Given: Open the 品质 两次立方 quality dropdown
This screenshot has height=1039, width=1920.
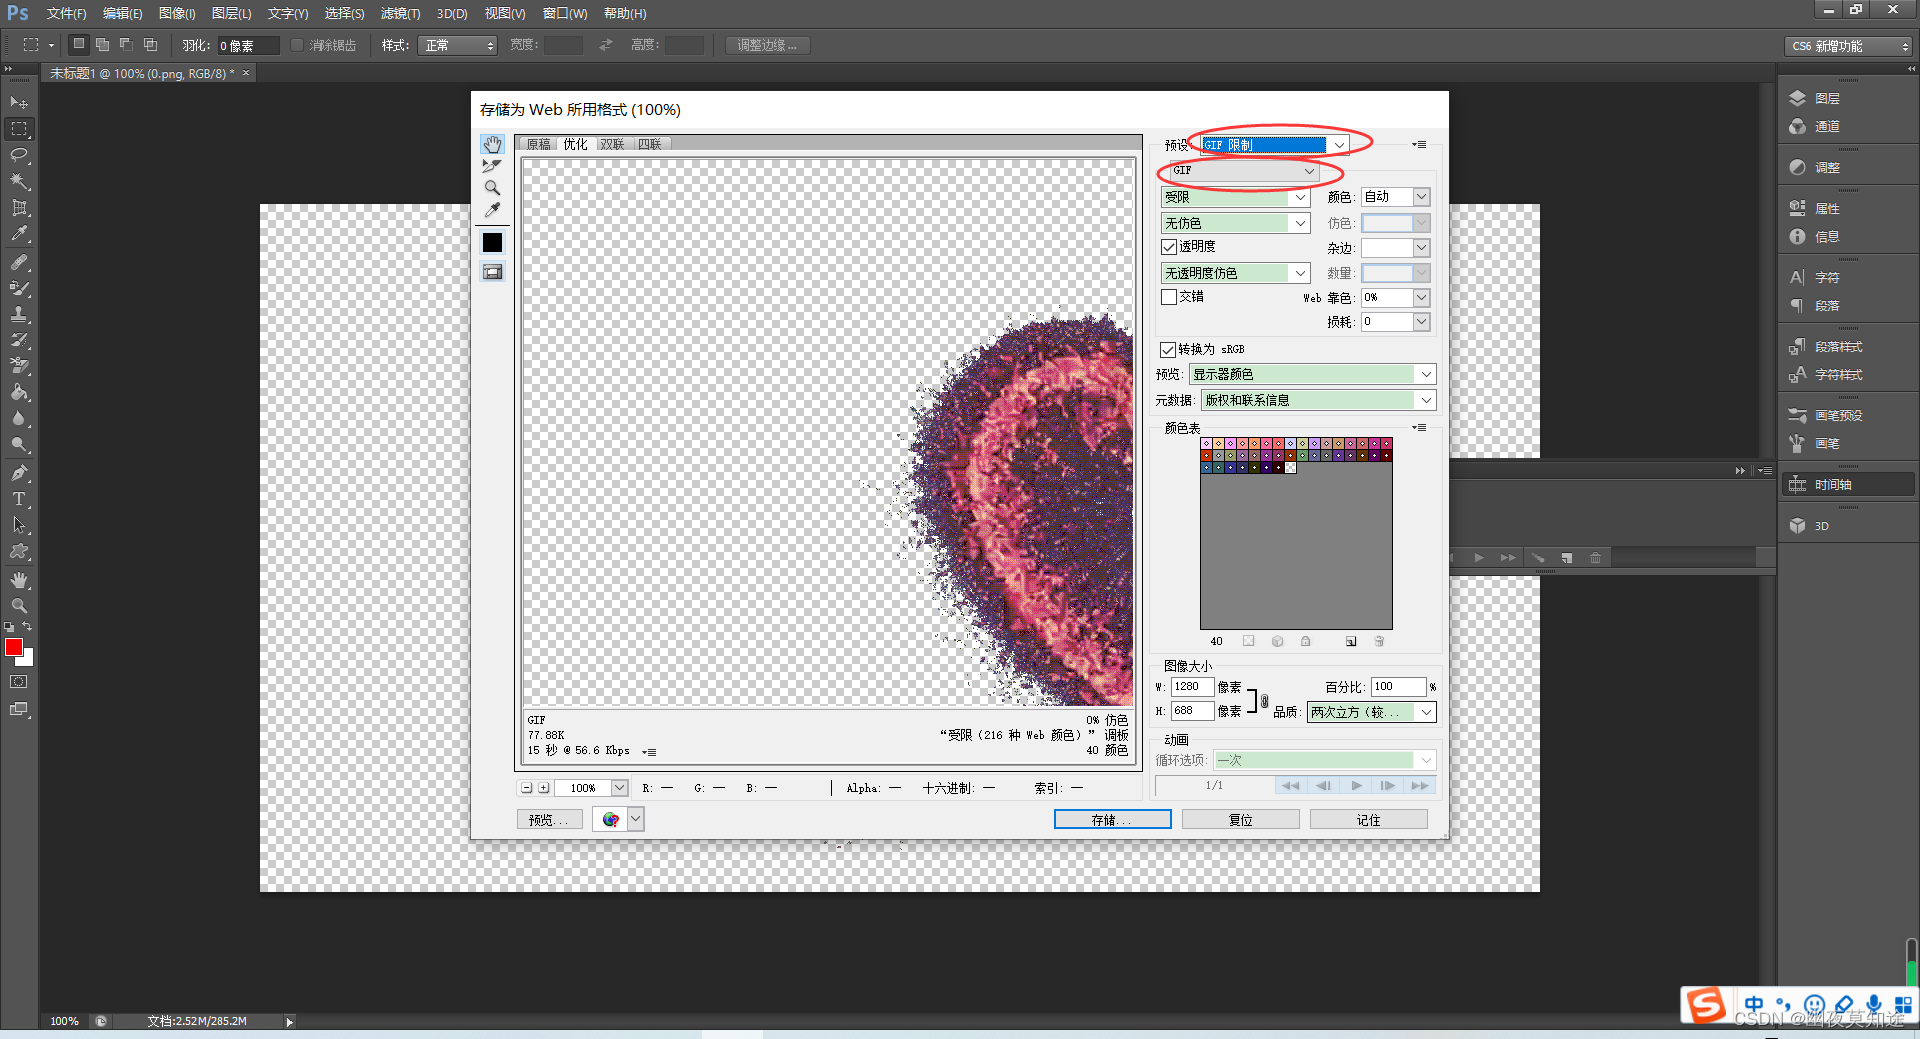Looking at the screenshot, I should coord(1371,712).
